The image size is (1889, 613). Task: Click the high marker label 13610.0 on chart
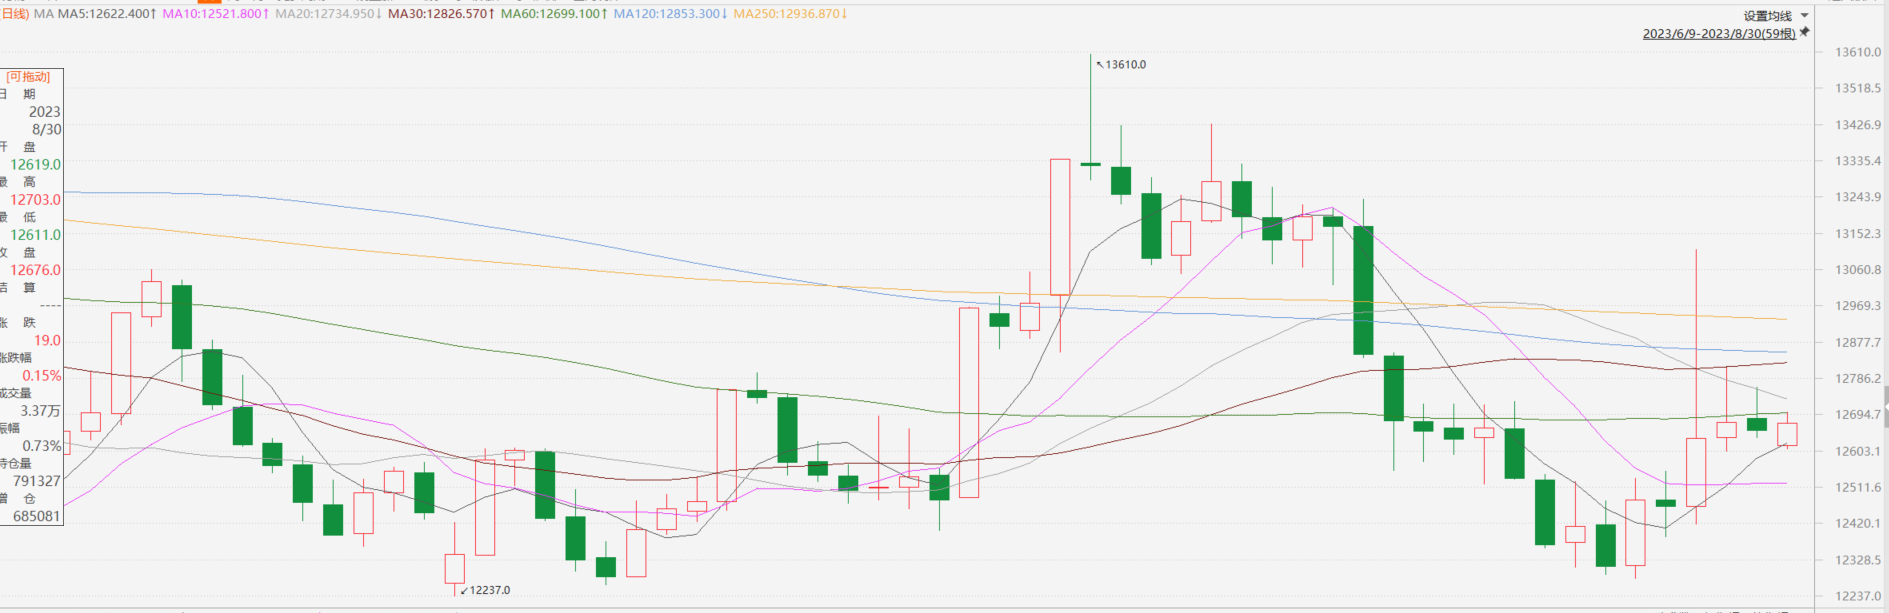pos(1126,64)
